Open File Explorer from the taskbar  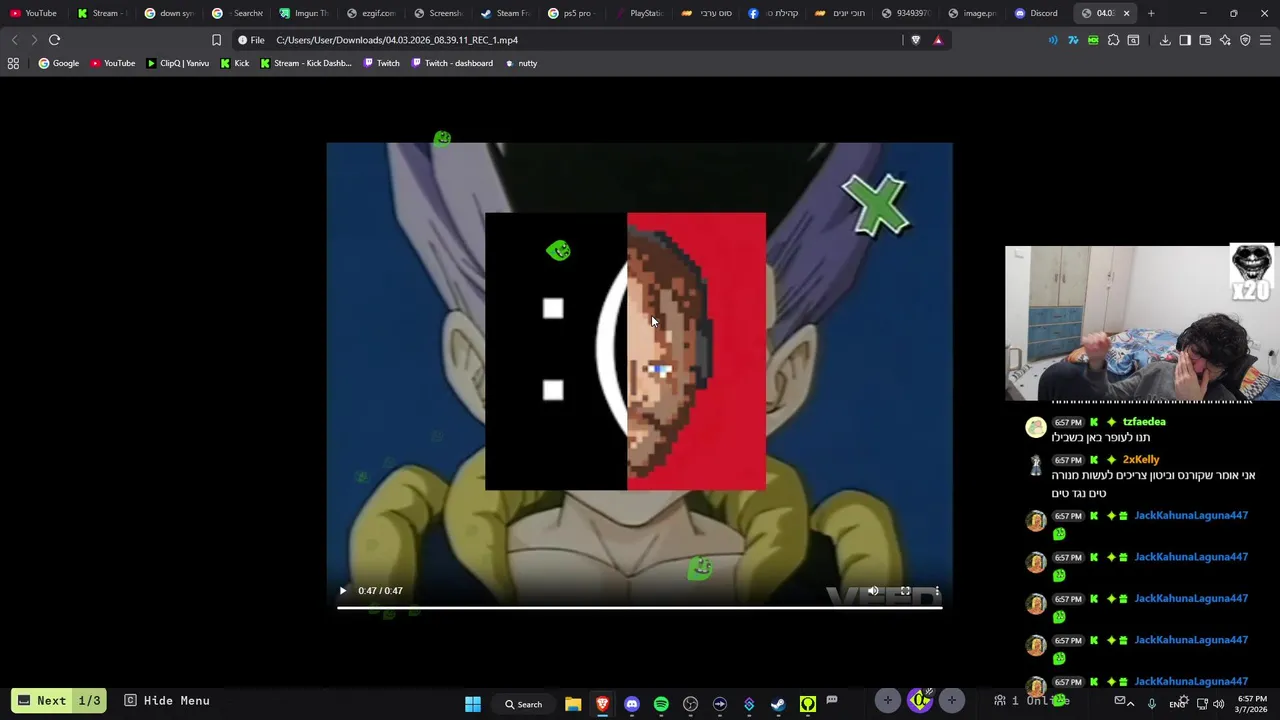573,704
